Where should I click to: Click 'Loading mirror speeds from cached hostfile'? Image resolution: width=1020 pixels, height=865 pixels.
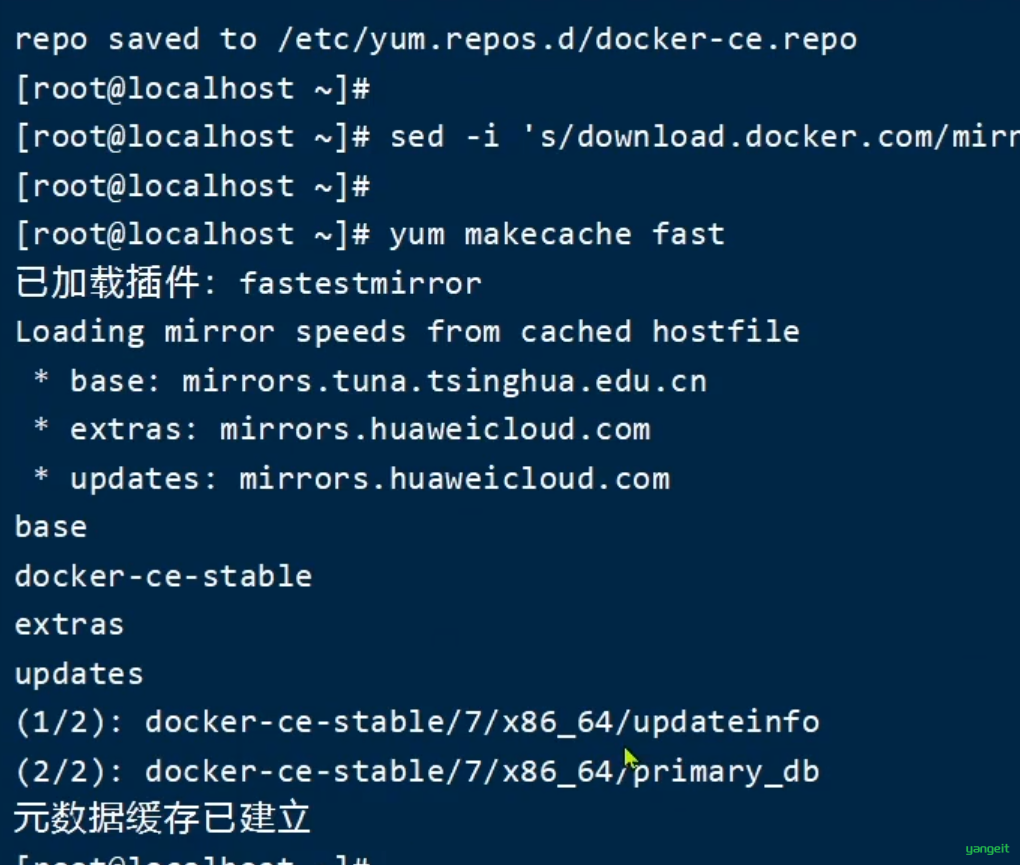pos(407,332)
